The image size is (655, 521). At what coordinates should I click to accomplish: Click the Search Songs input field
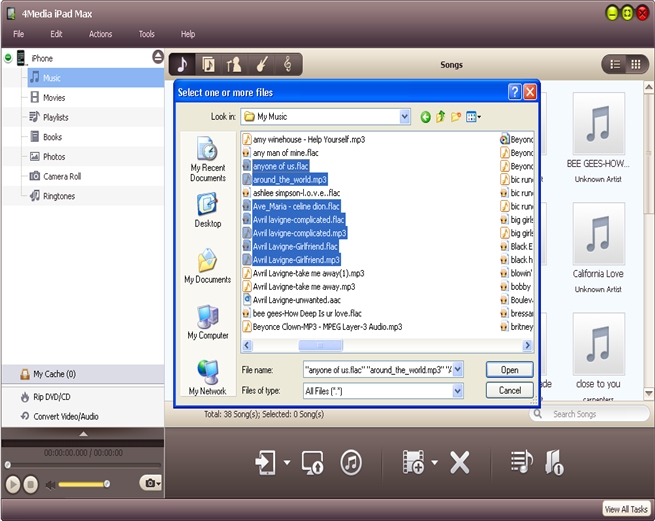[x=590, y=414]
